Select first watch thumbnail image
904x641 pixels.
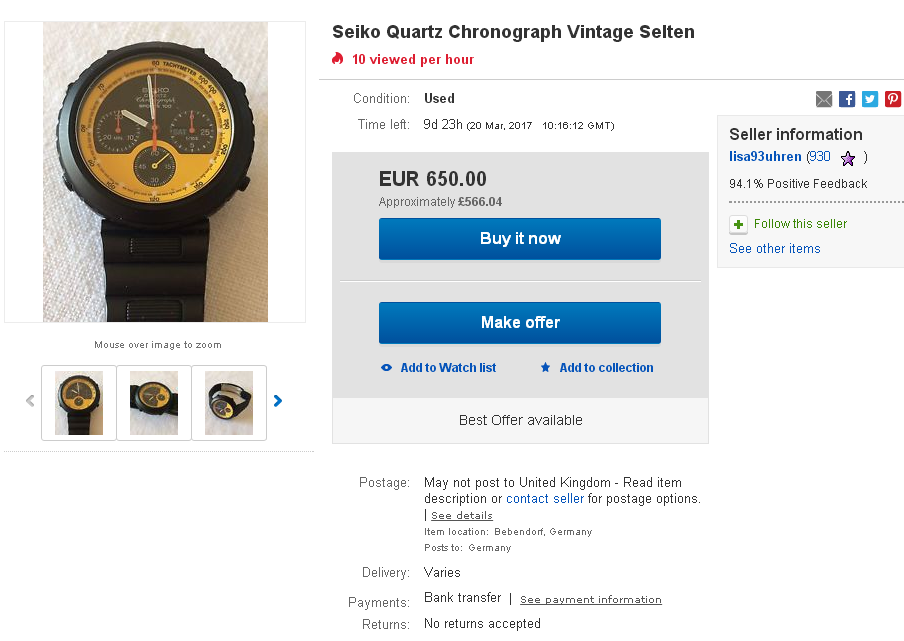(79, 403)
